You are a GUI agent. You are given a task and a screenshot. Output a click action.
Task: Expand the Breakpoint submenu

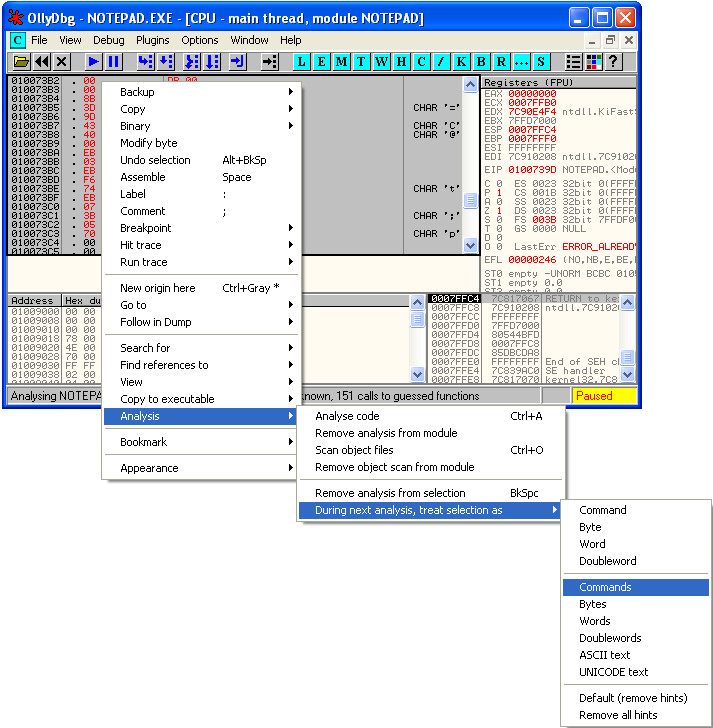201,228
